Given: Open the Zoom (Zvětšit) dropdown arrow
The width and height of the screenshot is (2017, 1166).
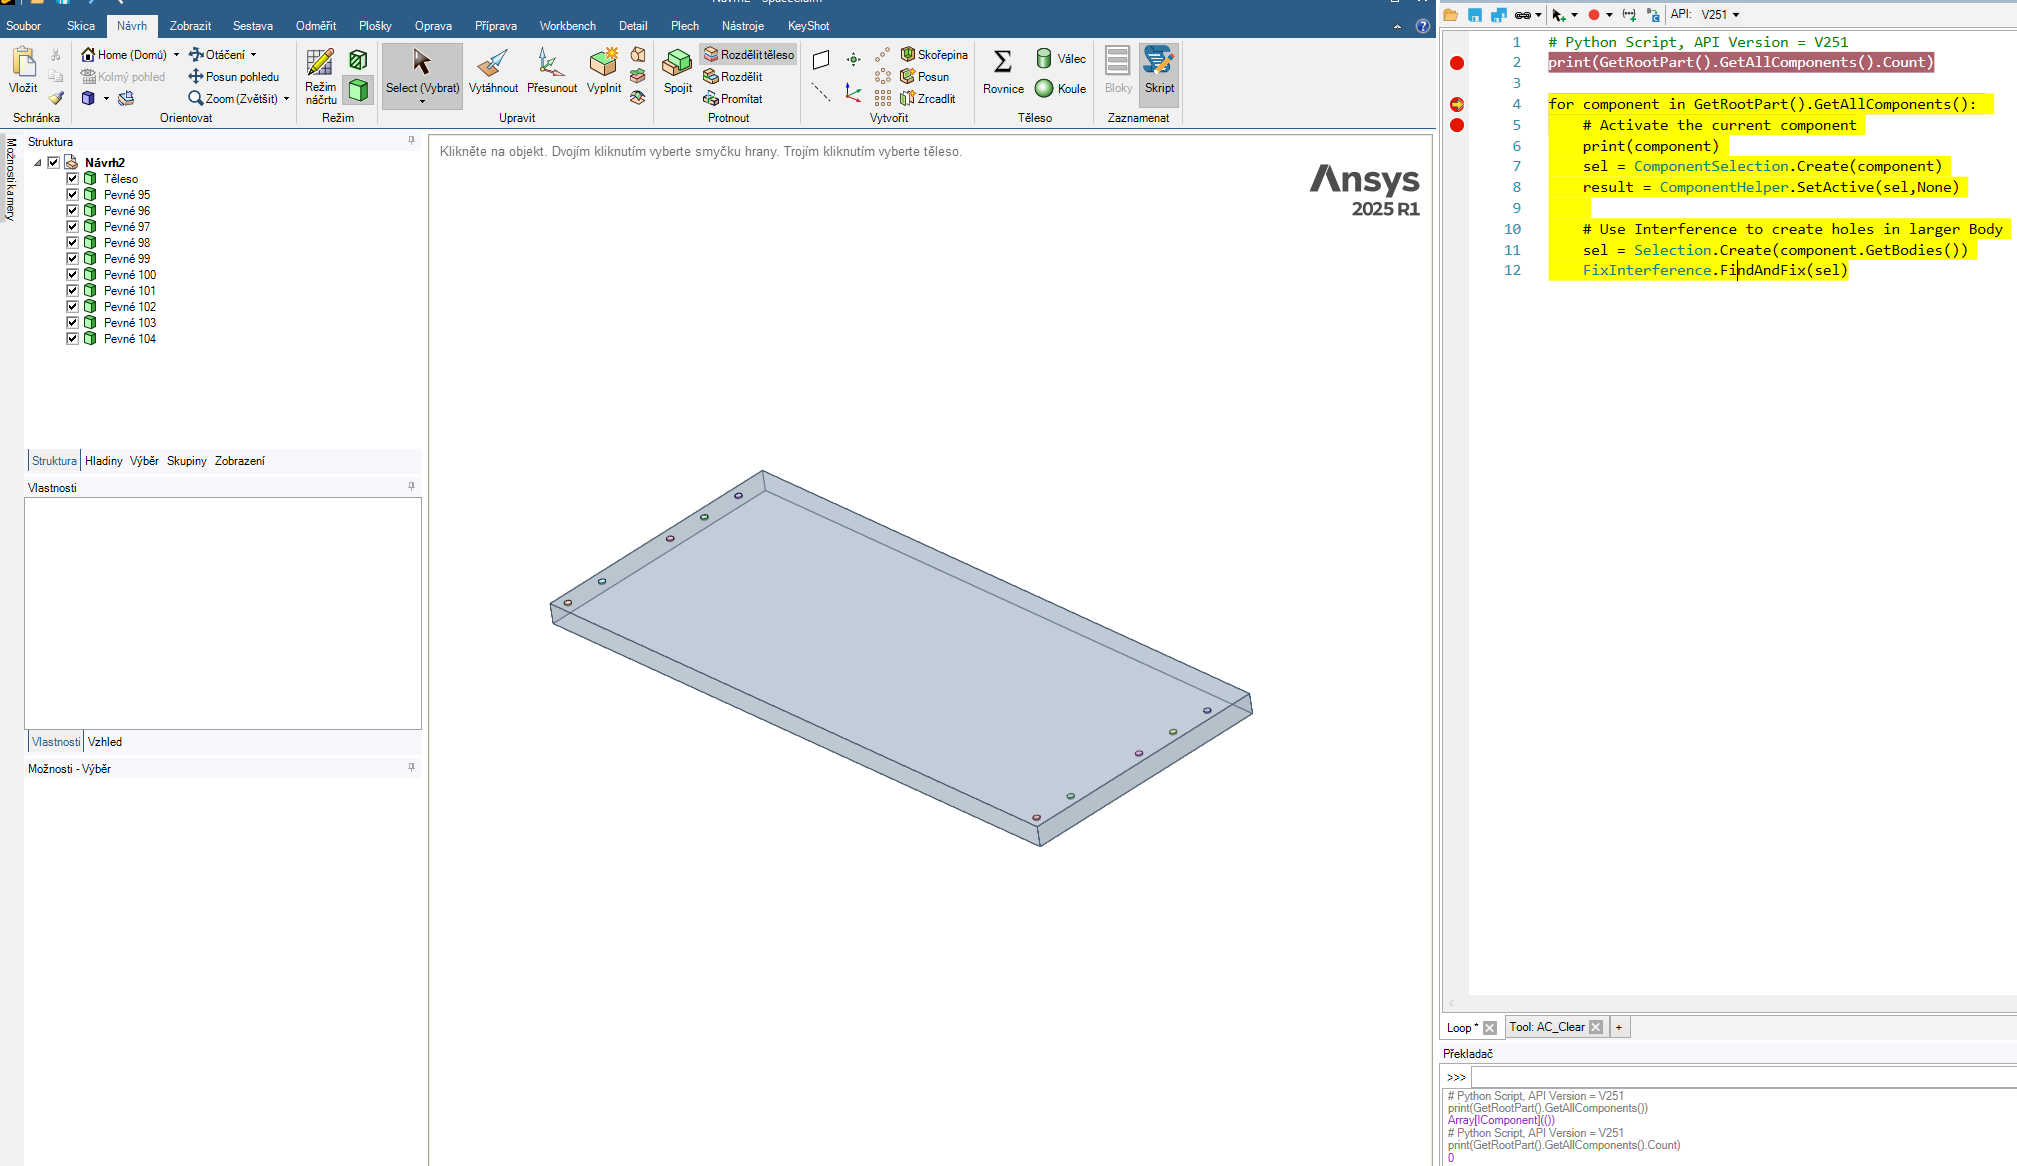Looking at the screenshot, I should coord(287,99).
